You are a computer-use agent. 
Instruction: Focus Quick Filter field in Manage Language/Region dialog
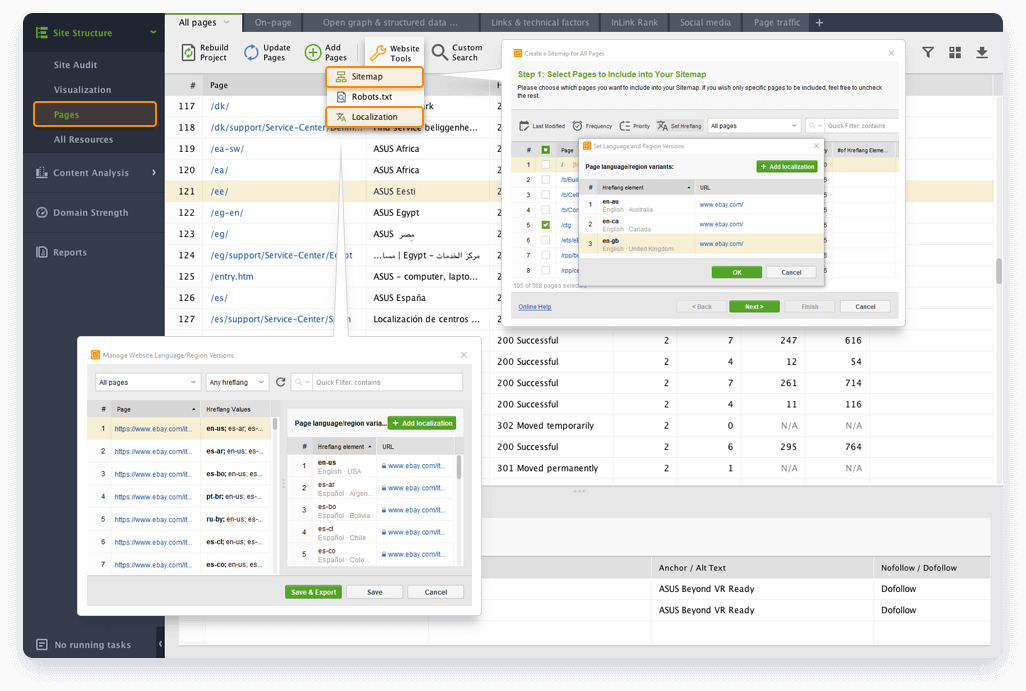(x=387, y=382)
